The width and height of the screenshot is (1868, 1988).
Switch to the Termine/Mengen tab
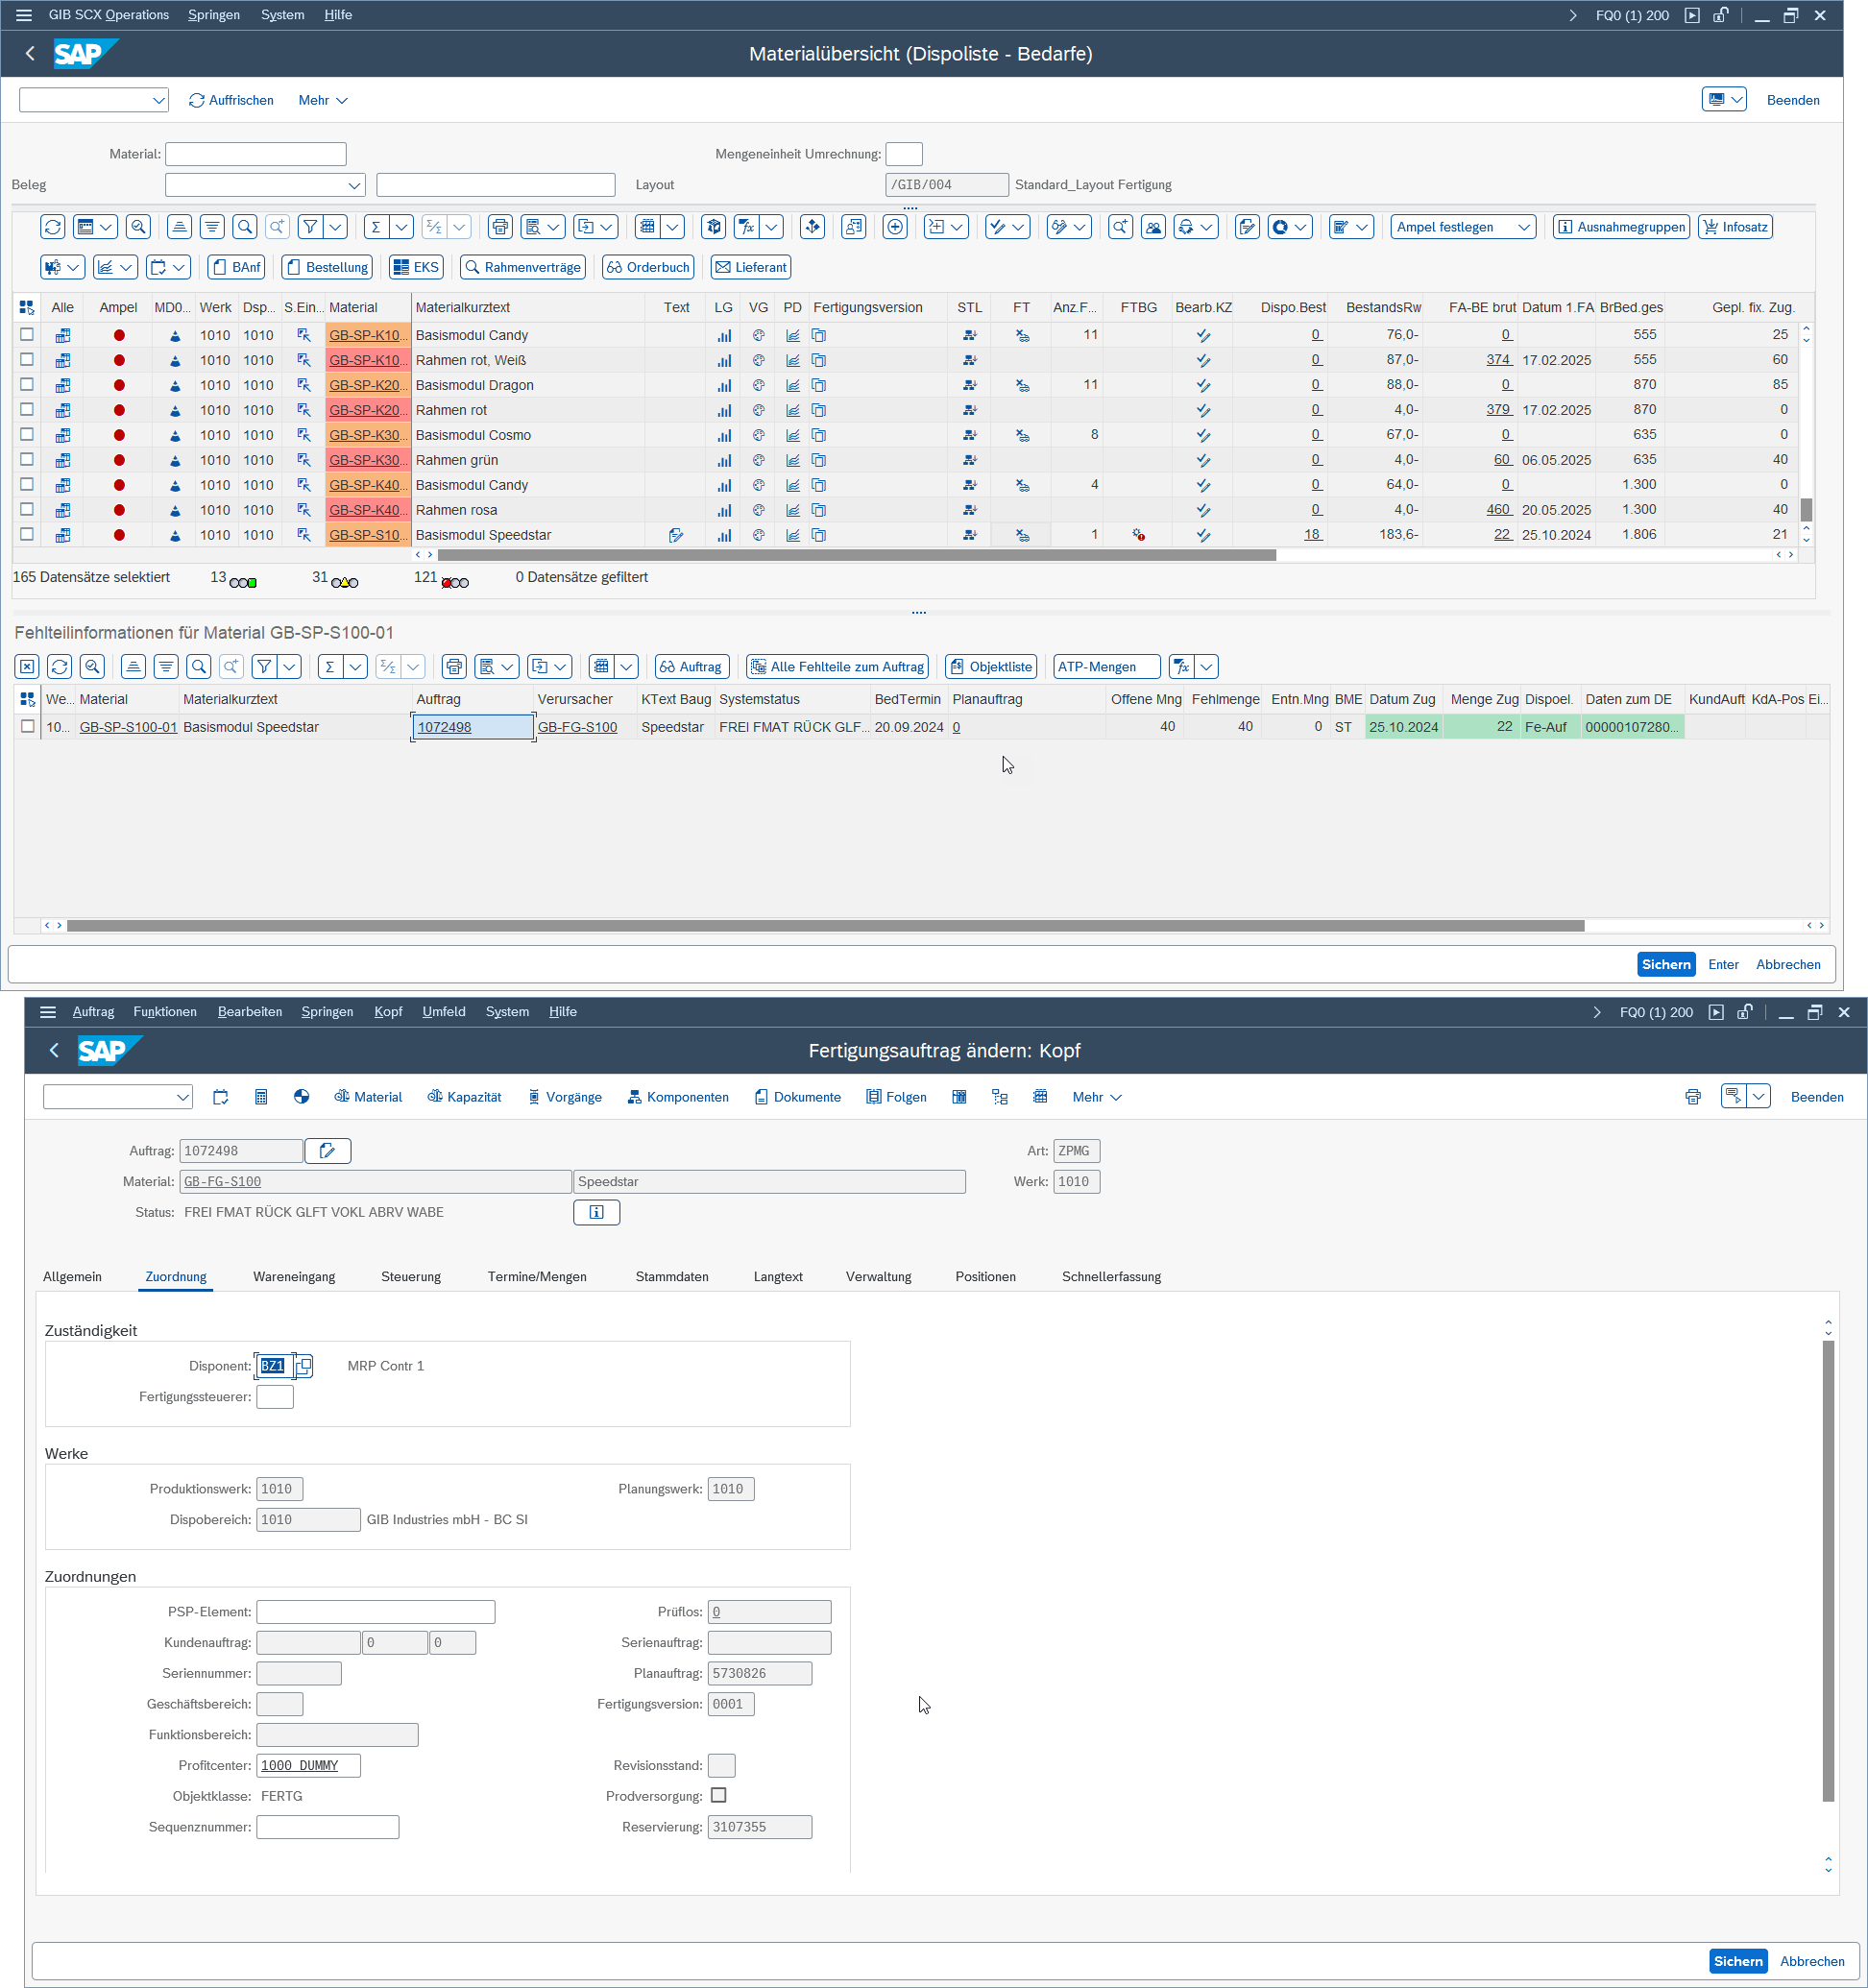coord(537,1277)
